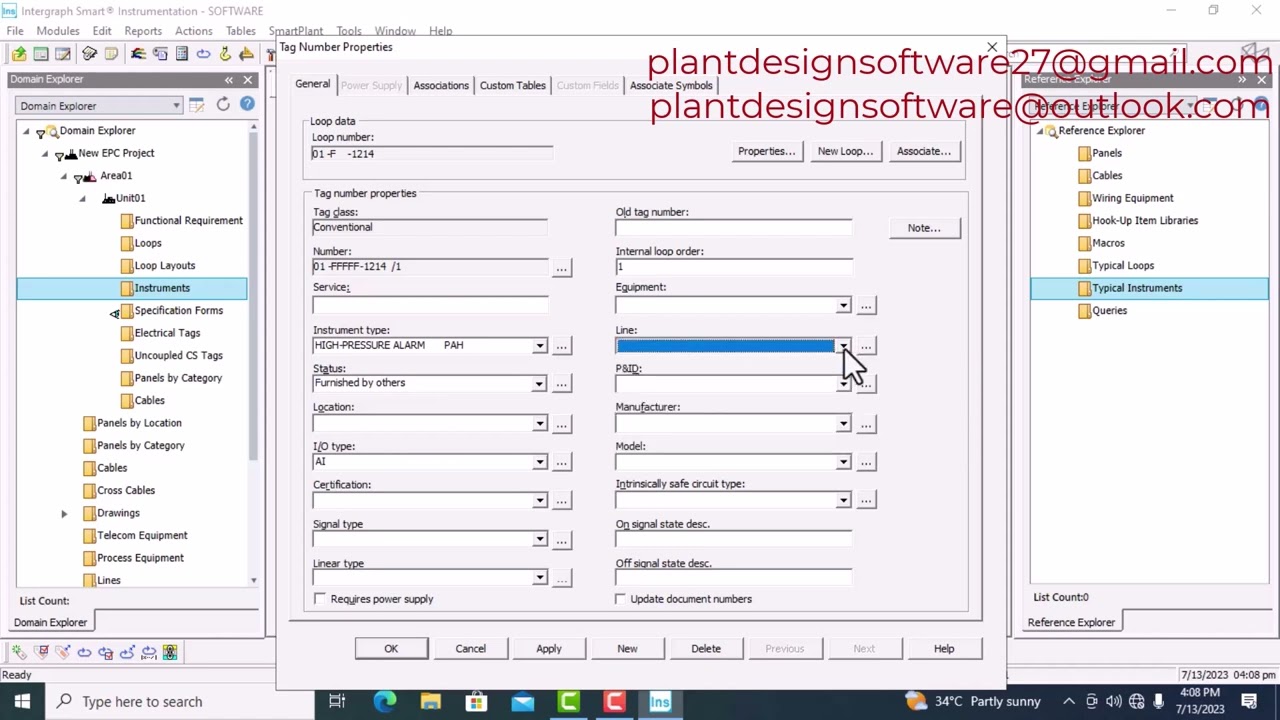The width and height of the screenshot is (1280, 720).
Task: Switch to the Custom Tables tab
Action: click(x=512, y=85)
